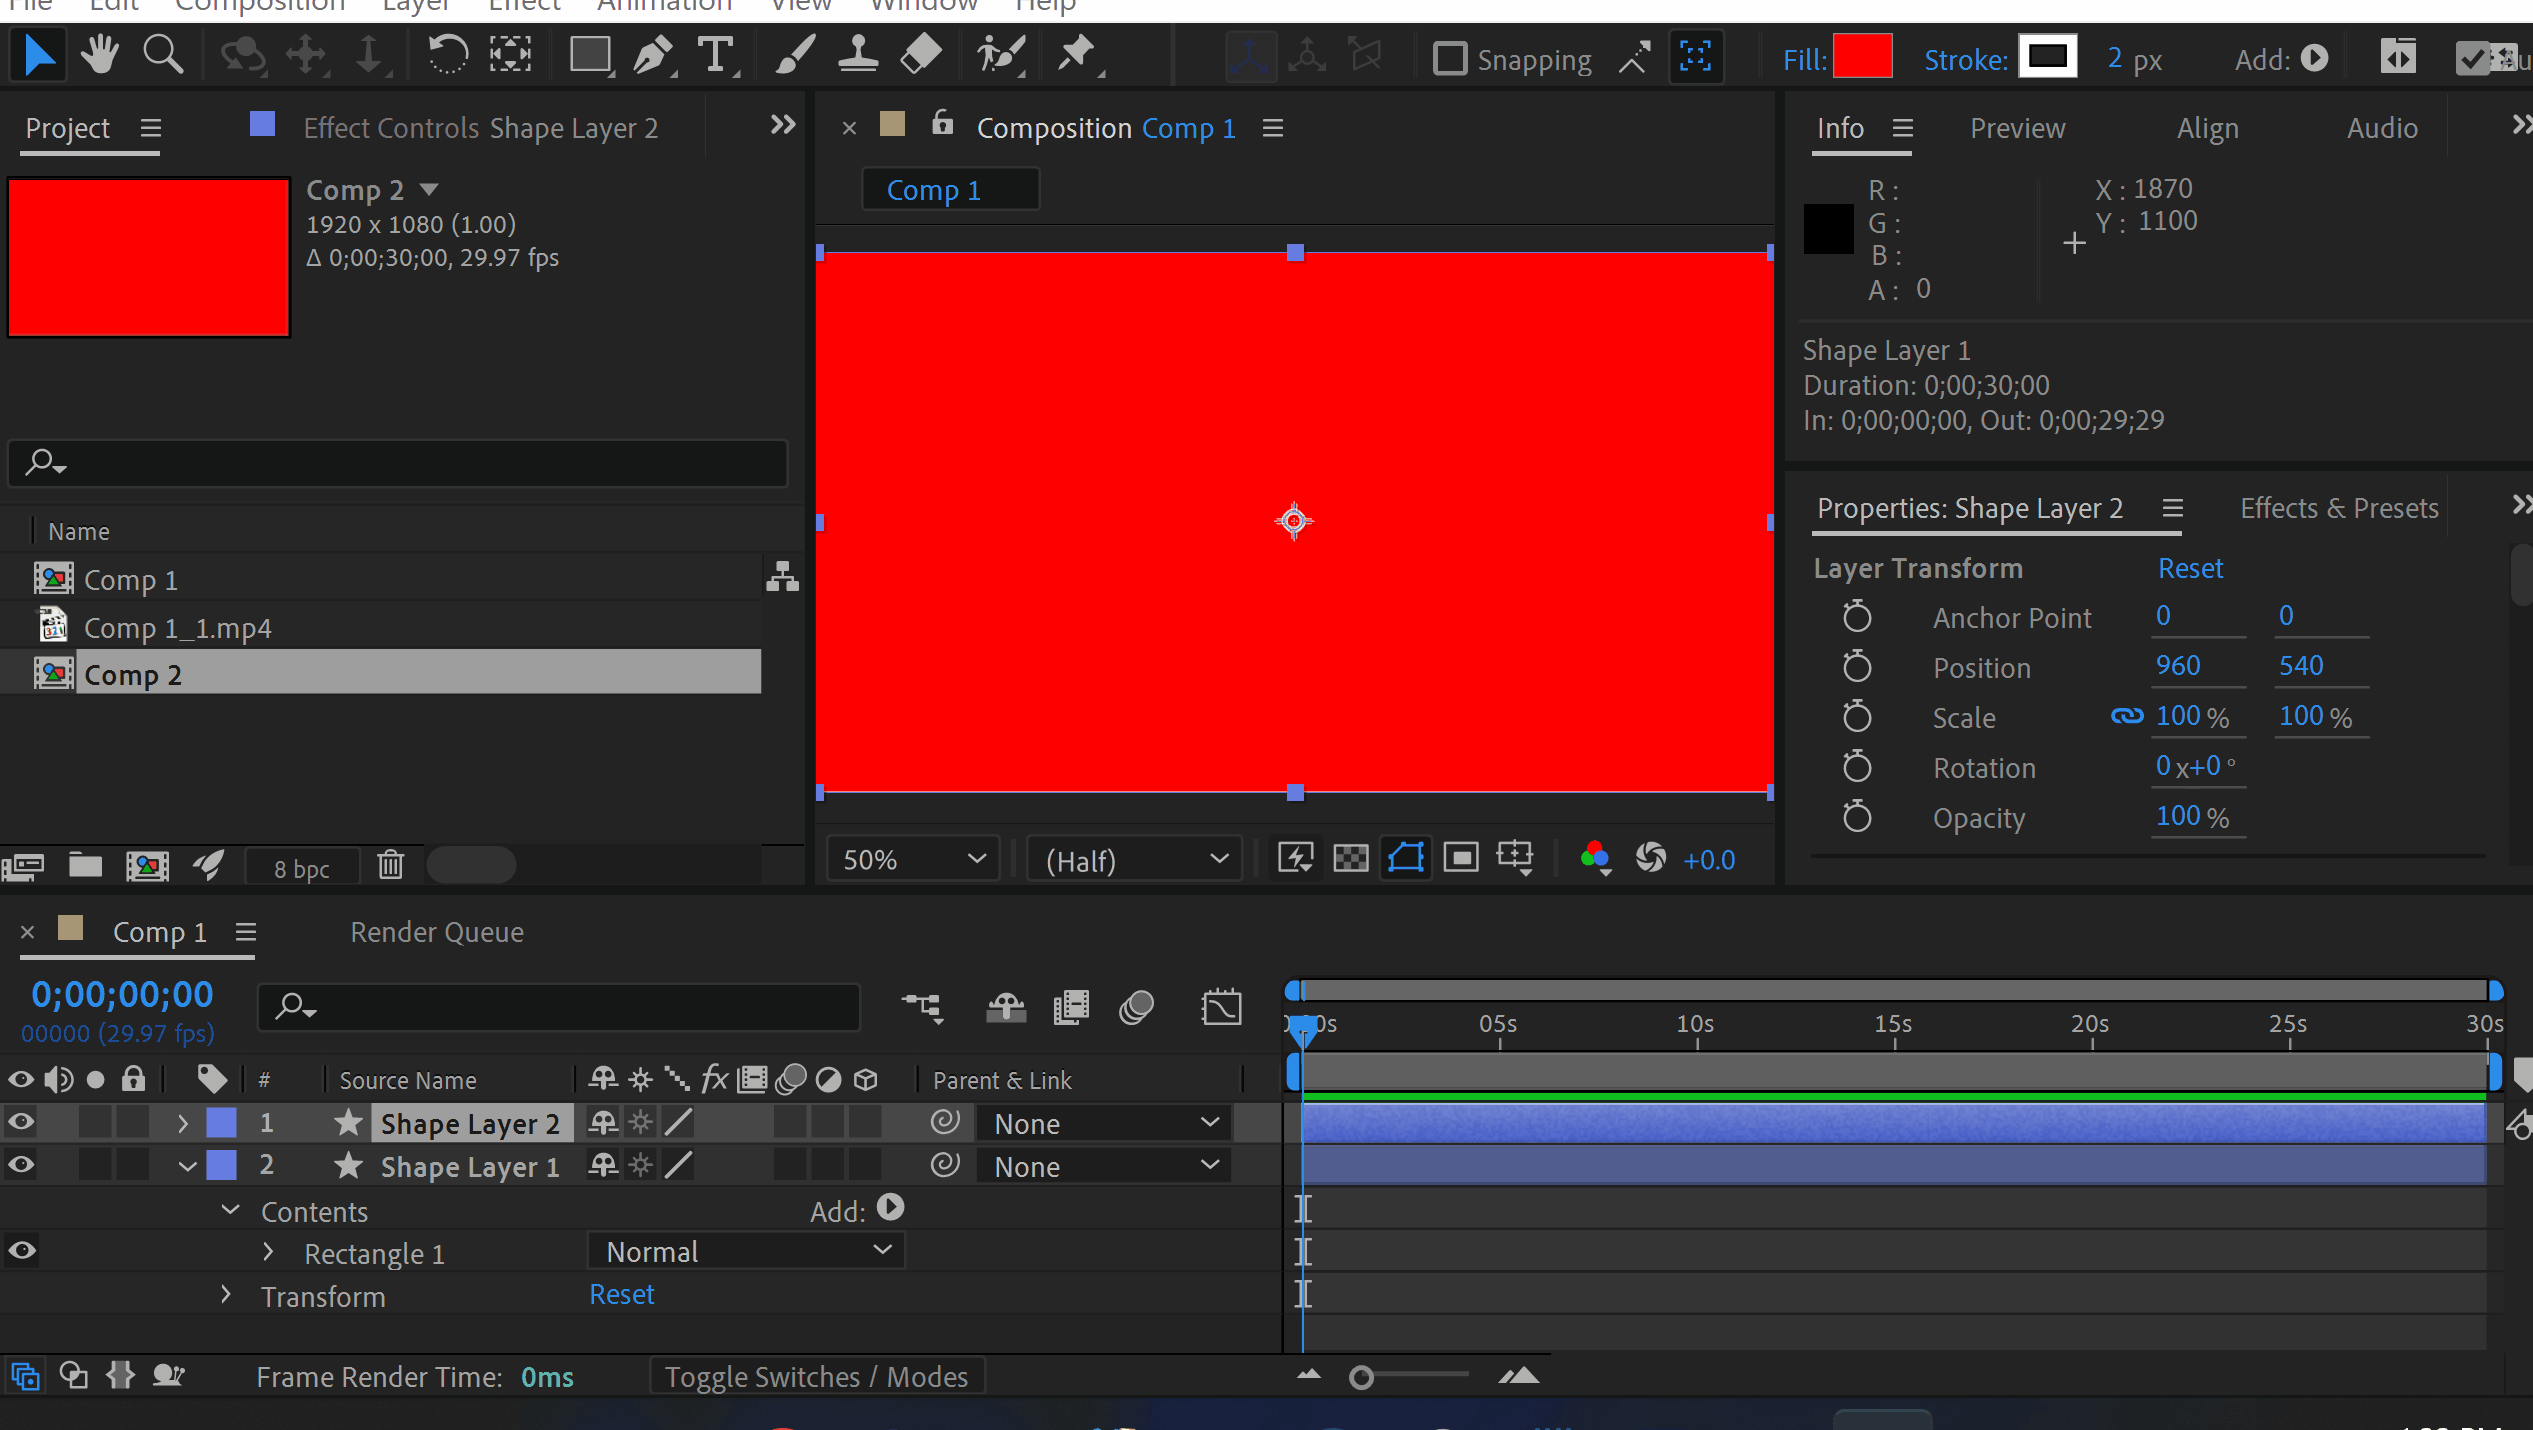Select the Type tool

click(x=716, y=55)
